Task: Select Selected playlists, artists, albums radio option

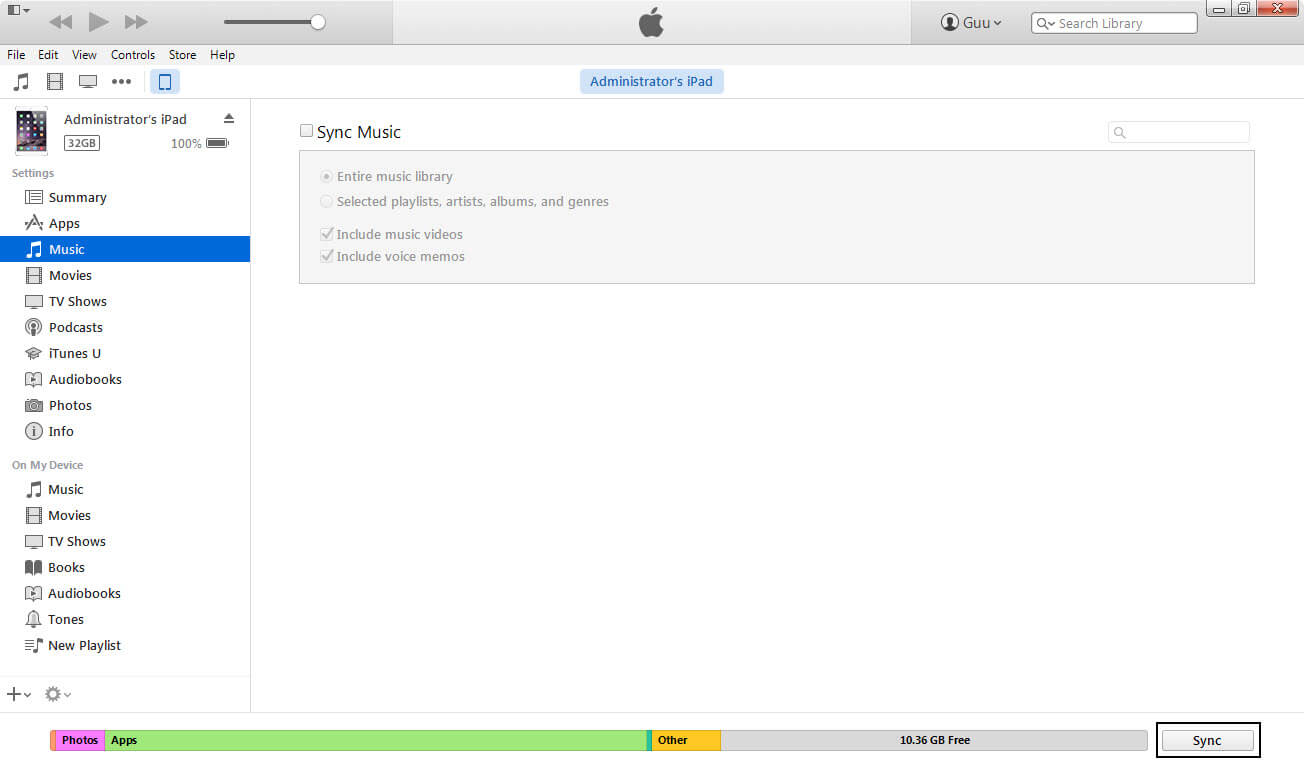Action: point(326,201)
